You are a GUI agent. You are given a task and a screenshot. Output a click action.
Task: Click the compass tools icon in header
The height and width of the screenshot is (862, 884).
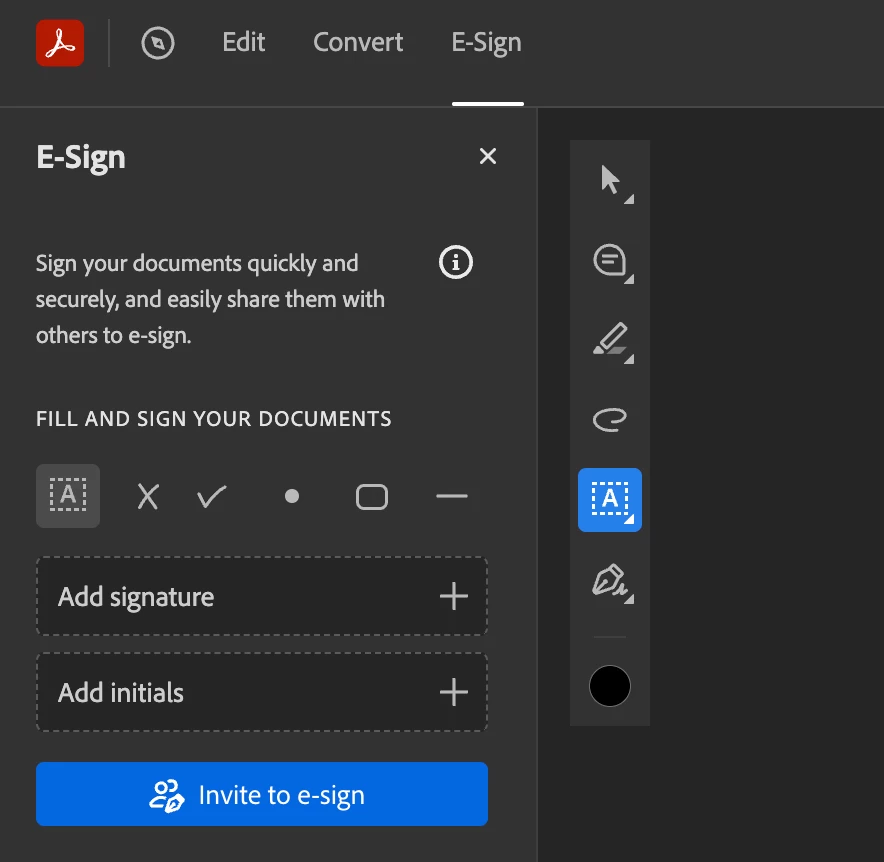coord(158,43)
